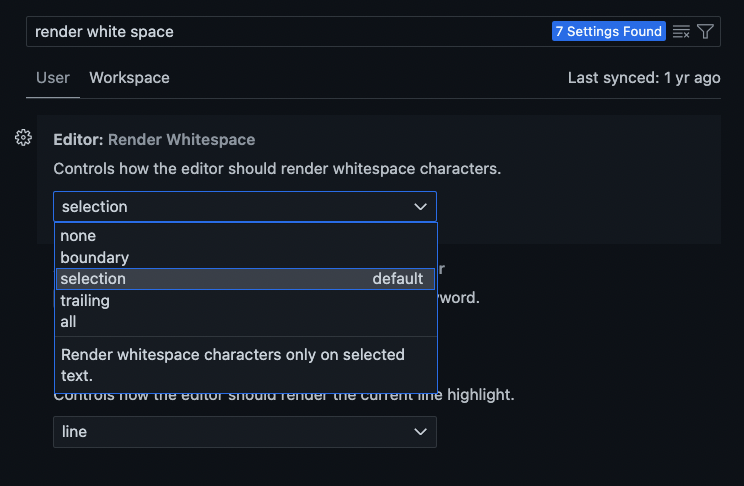This screenshot has width=744, height=486.
Task: Pick the all option in the list
Action: click(x=68, y=322)
